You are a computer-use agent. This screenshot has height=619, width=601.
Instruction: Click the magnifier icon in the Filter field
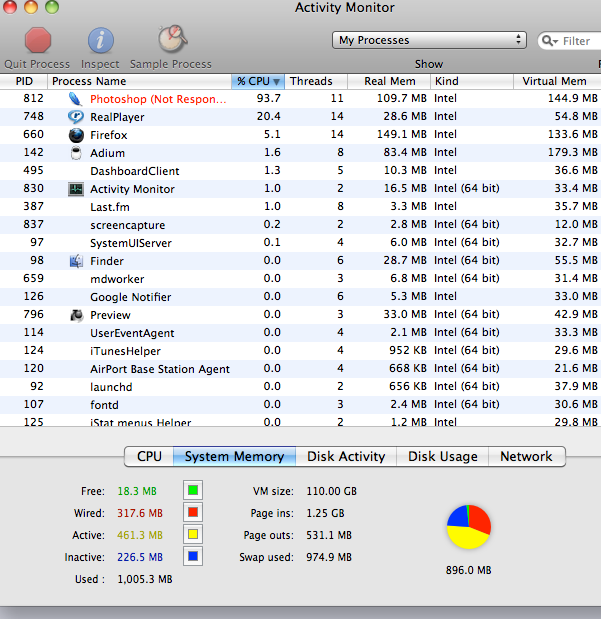click(x=549, y=41)
